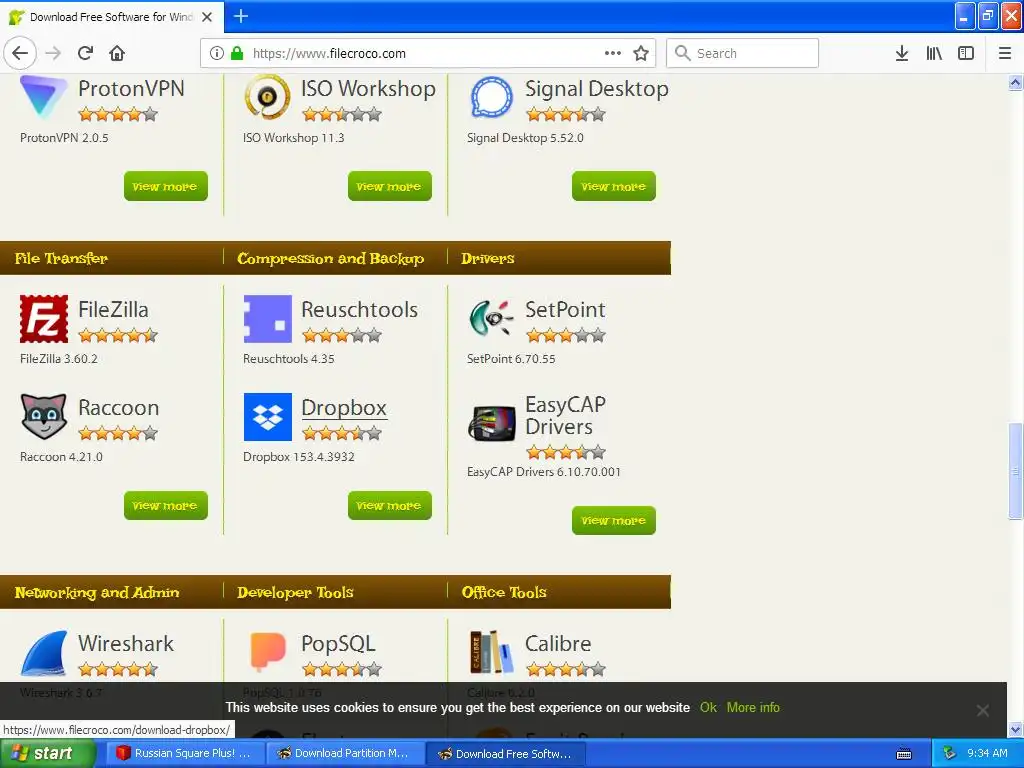Select the Download Free Software browser tab
The height and width of the screenshot is (768, 1024).
point(112,17)
